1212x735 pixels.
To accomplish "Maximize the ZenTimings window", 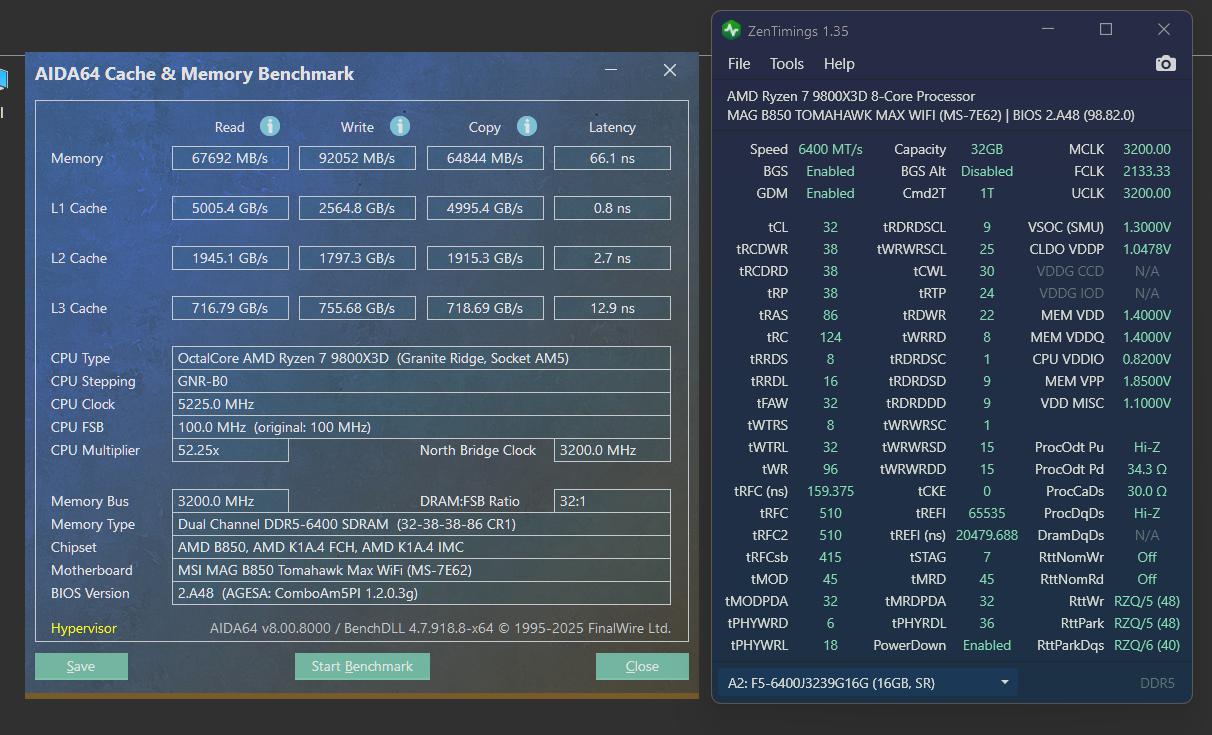I will coord(1106,30).
